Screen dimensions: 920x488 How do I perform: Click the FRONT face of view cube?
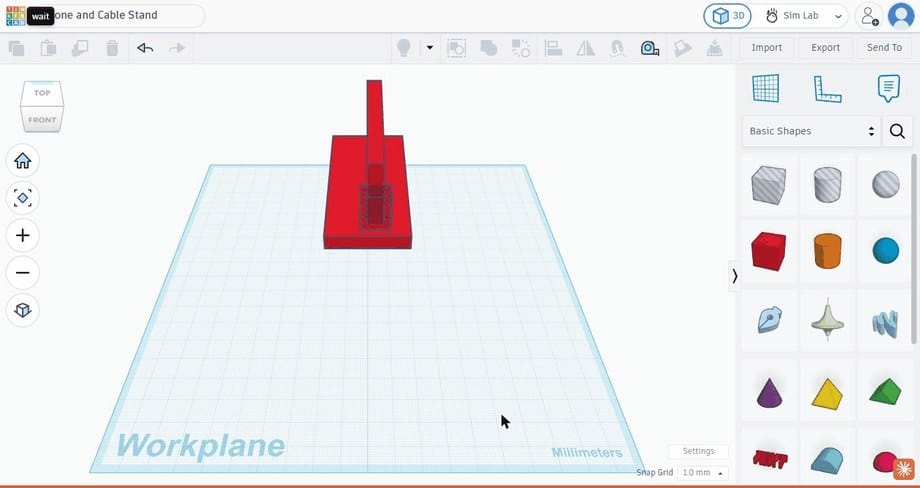click(42, 120)
